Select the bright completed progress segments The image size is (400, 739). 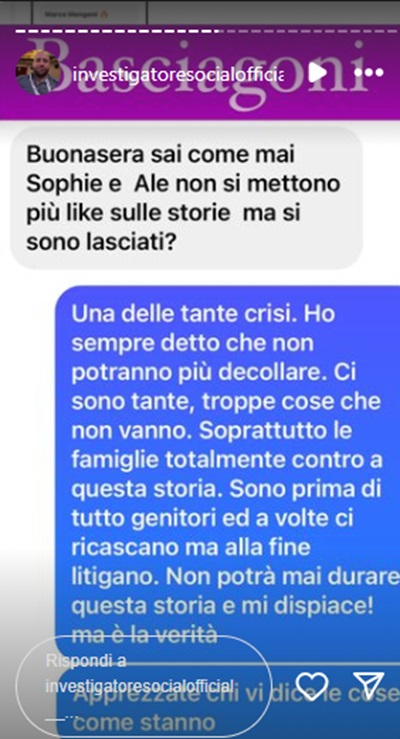118,32
